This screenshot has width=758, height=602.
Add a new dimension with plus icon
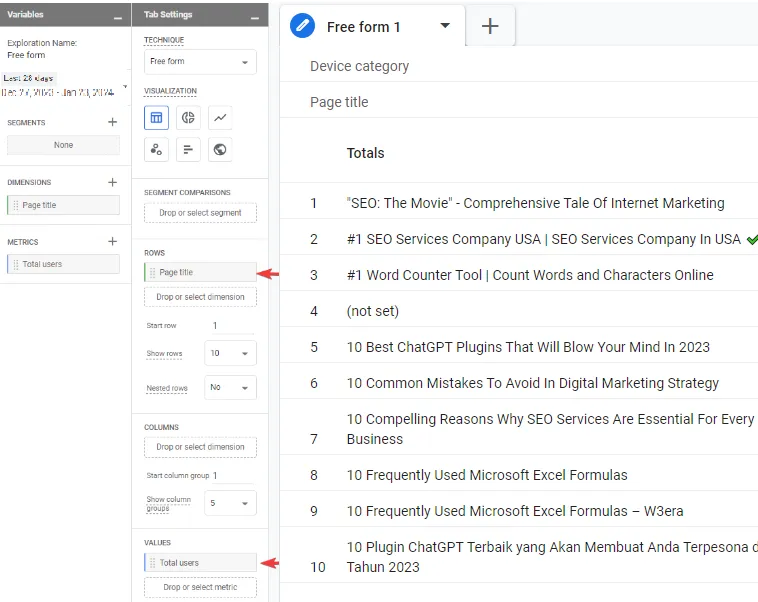tap(112, 182)
